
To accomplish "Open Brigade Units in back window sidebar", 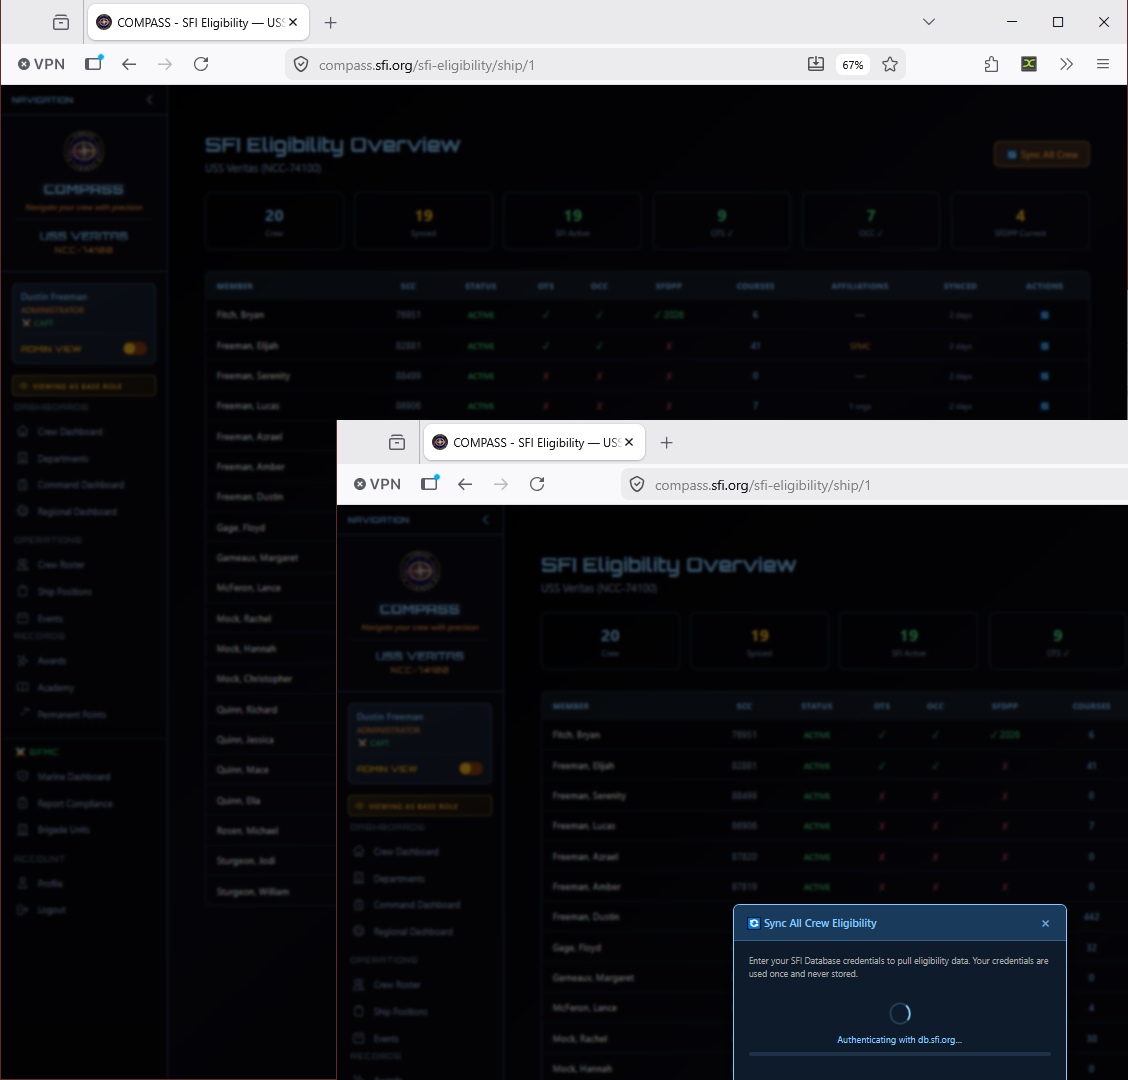I will pyautogui.click(x=63, y=830).
